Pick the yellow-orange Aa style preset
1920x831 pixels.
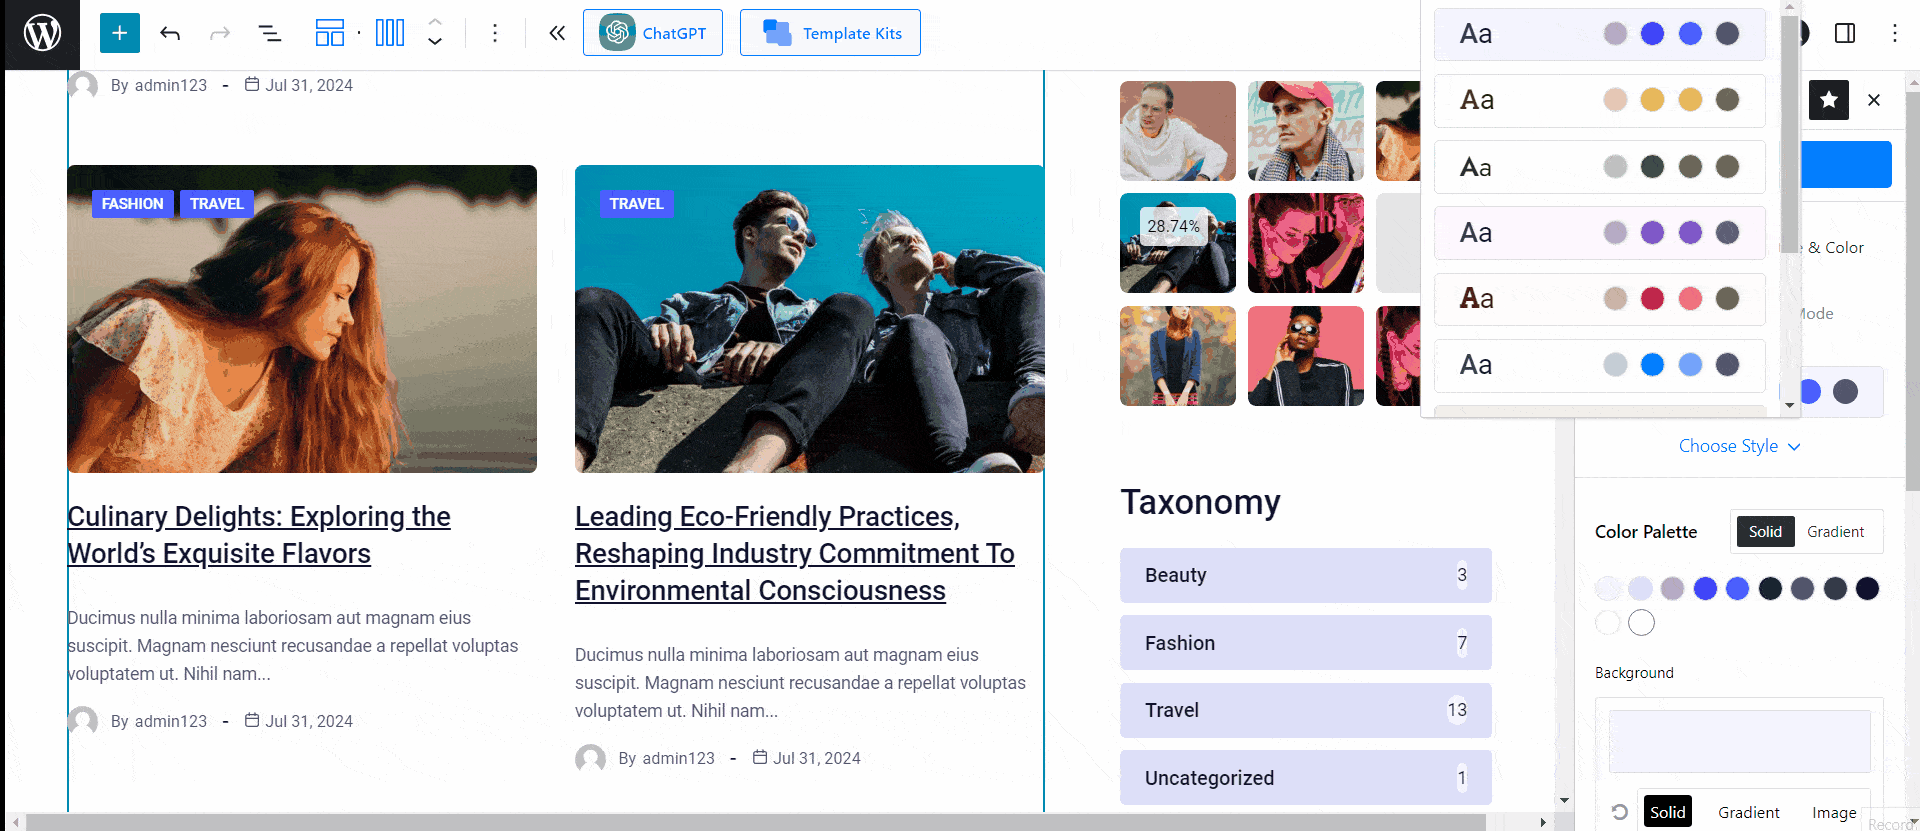coord(1599,100)
